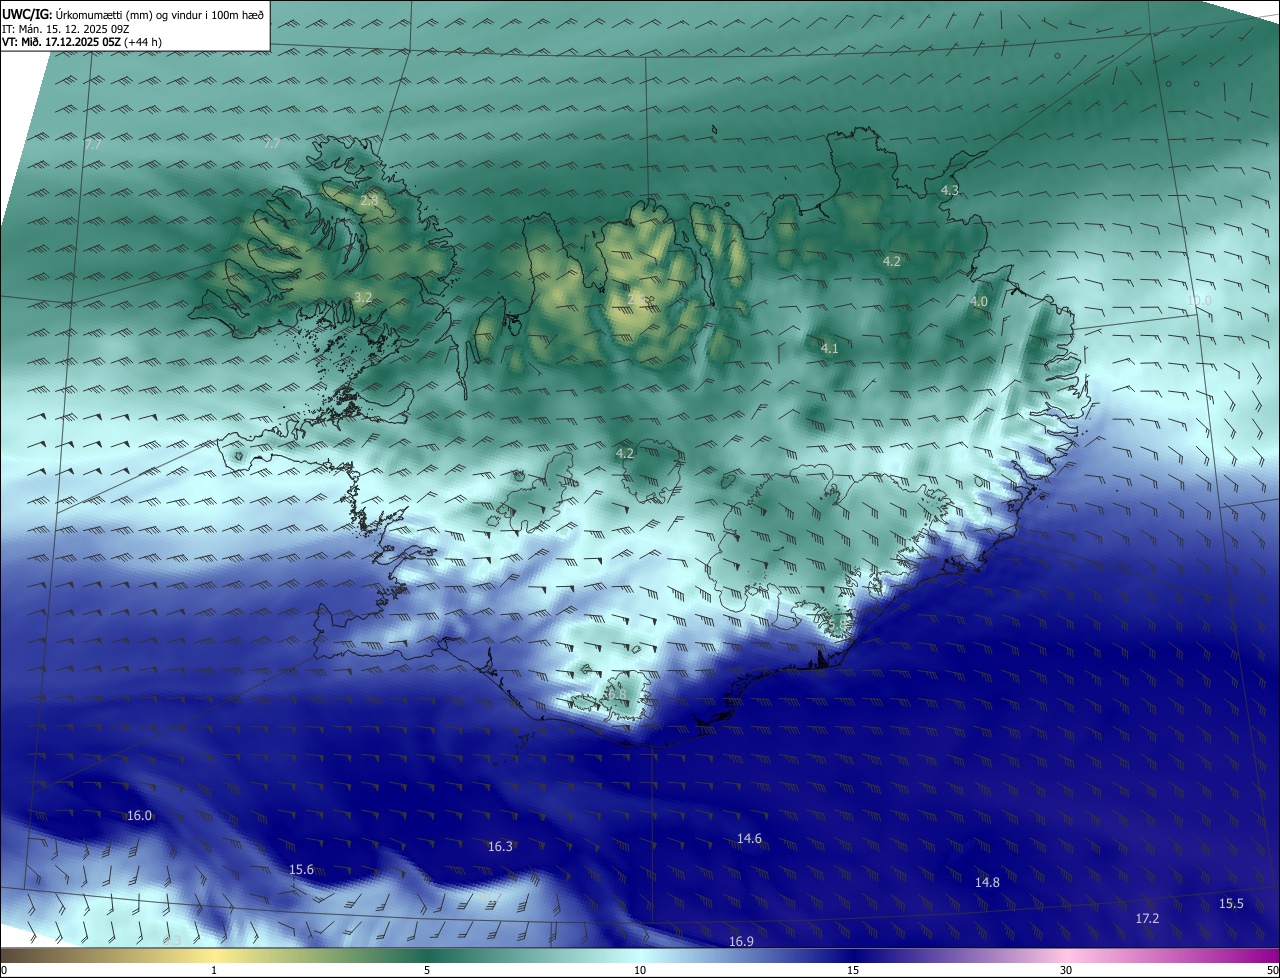Click the 15.6 value on the map
Viewport: 1280px width, 978px height.
coord(301,870)
